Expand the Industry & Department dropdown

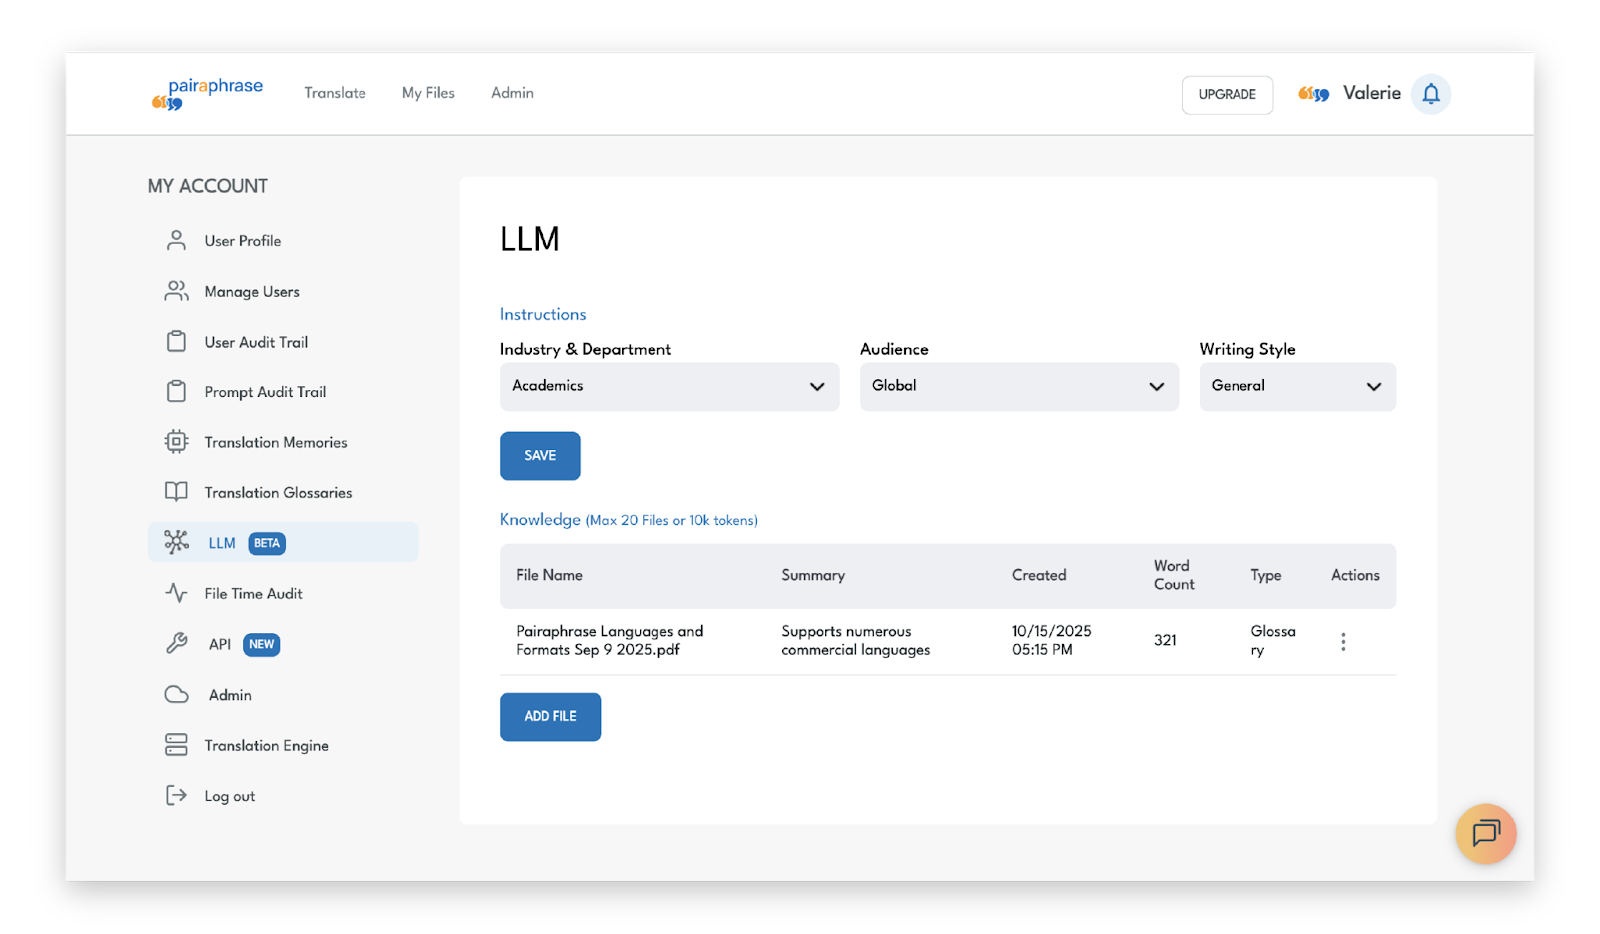(x=669, y=387)
